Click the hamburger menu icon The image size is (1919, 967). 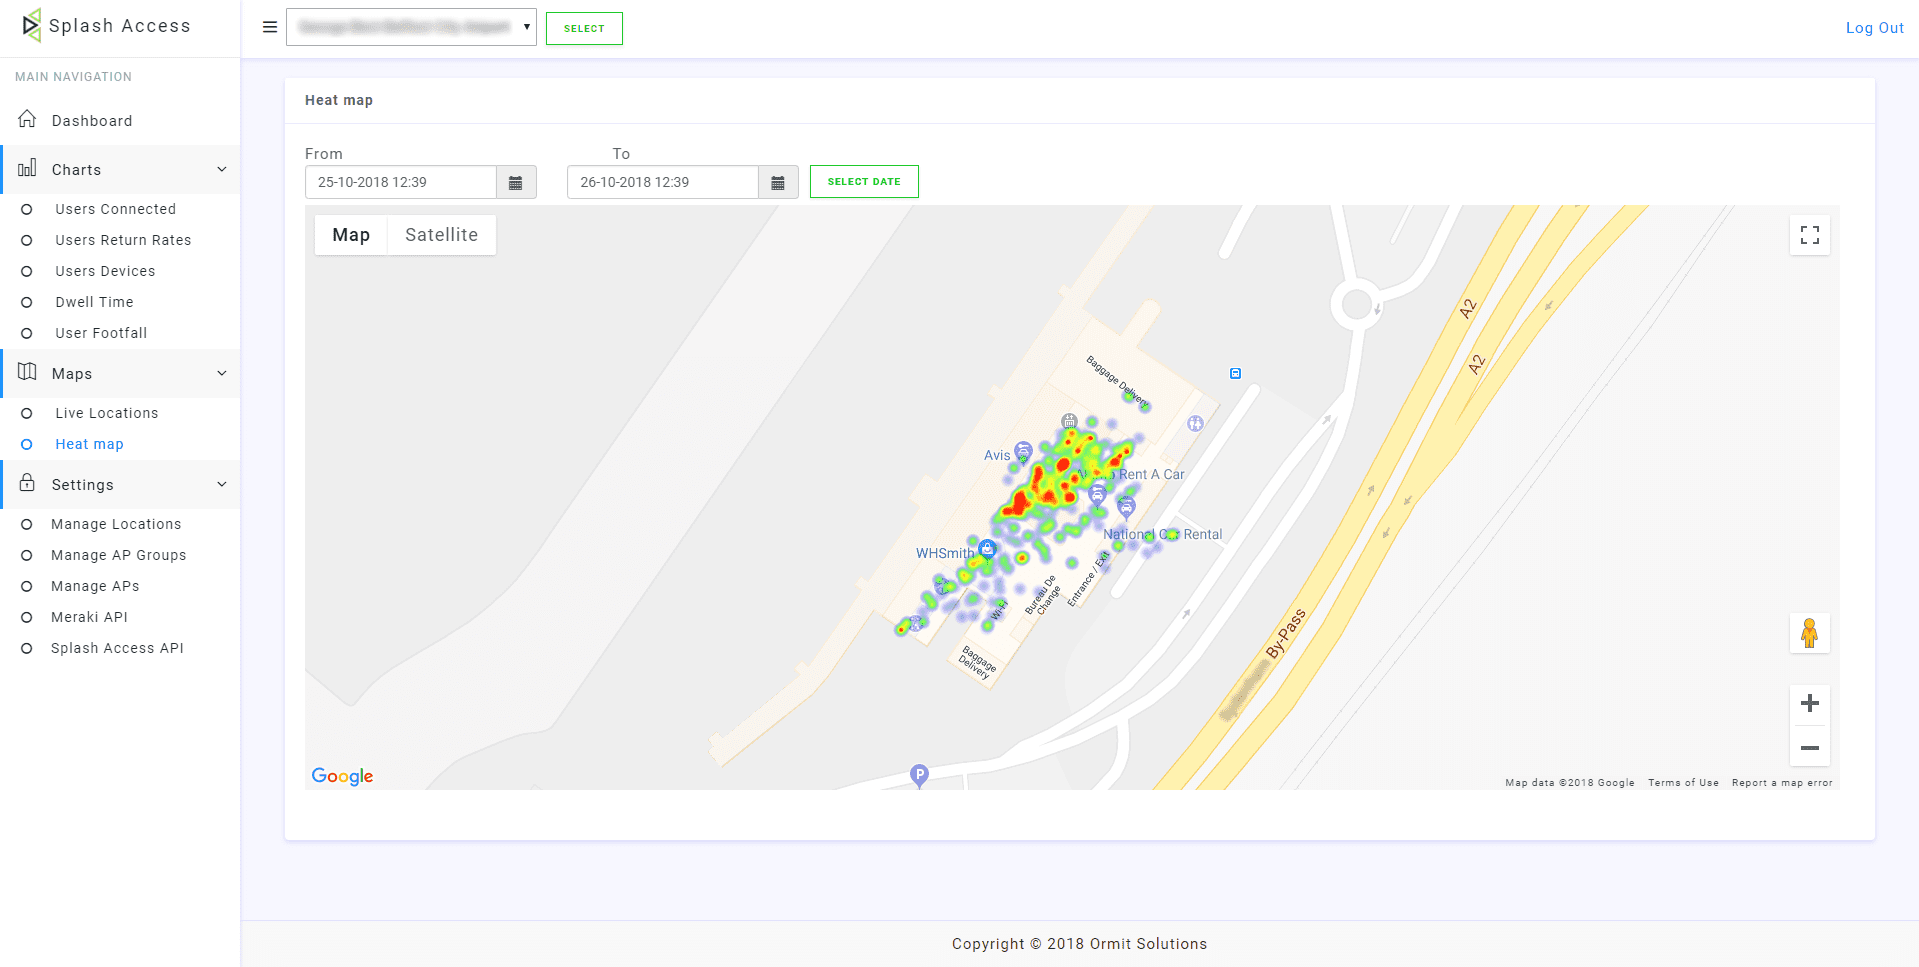tap(269, 27)
